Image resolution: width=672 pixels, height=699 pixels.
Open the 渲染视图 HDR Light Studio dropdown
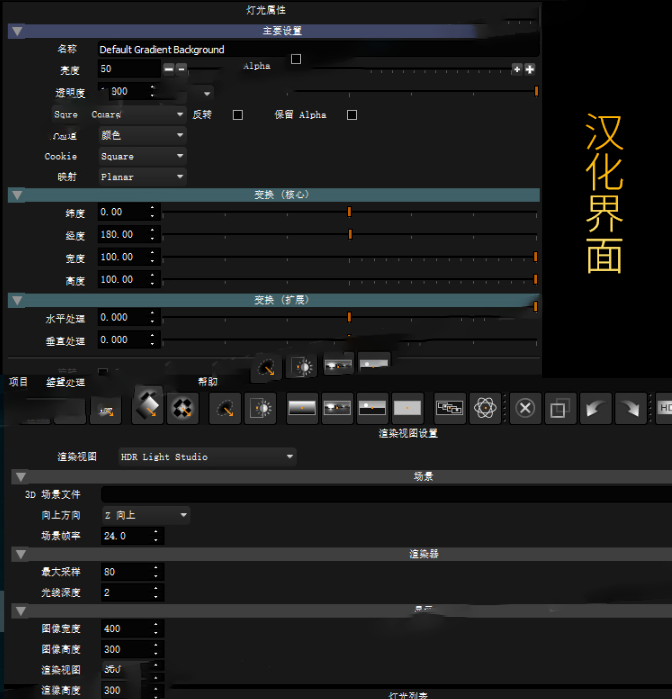[x=207, y=457]
